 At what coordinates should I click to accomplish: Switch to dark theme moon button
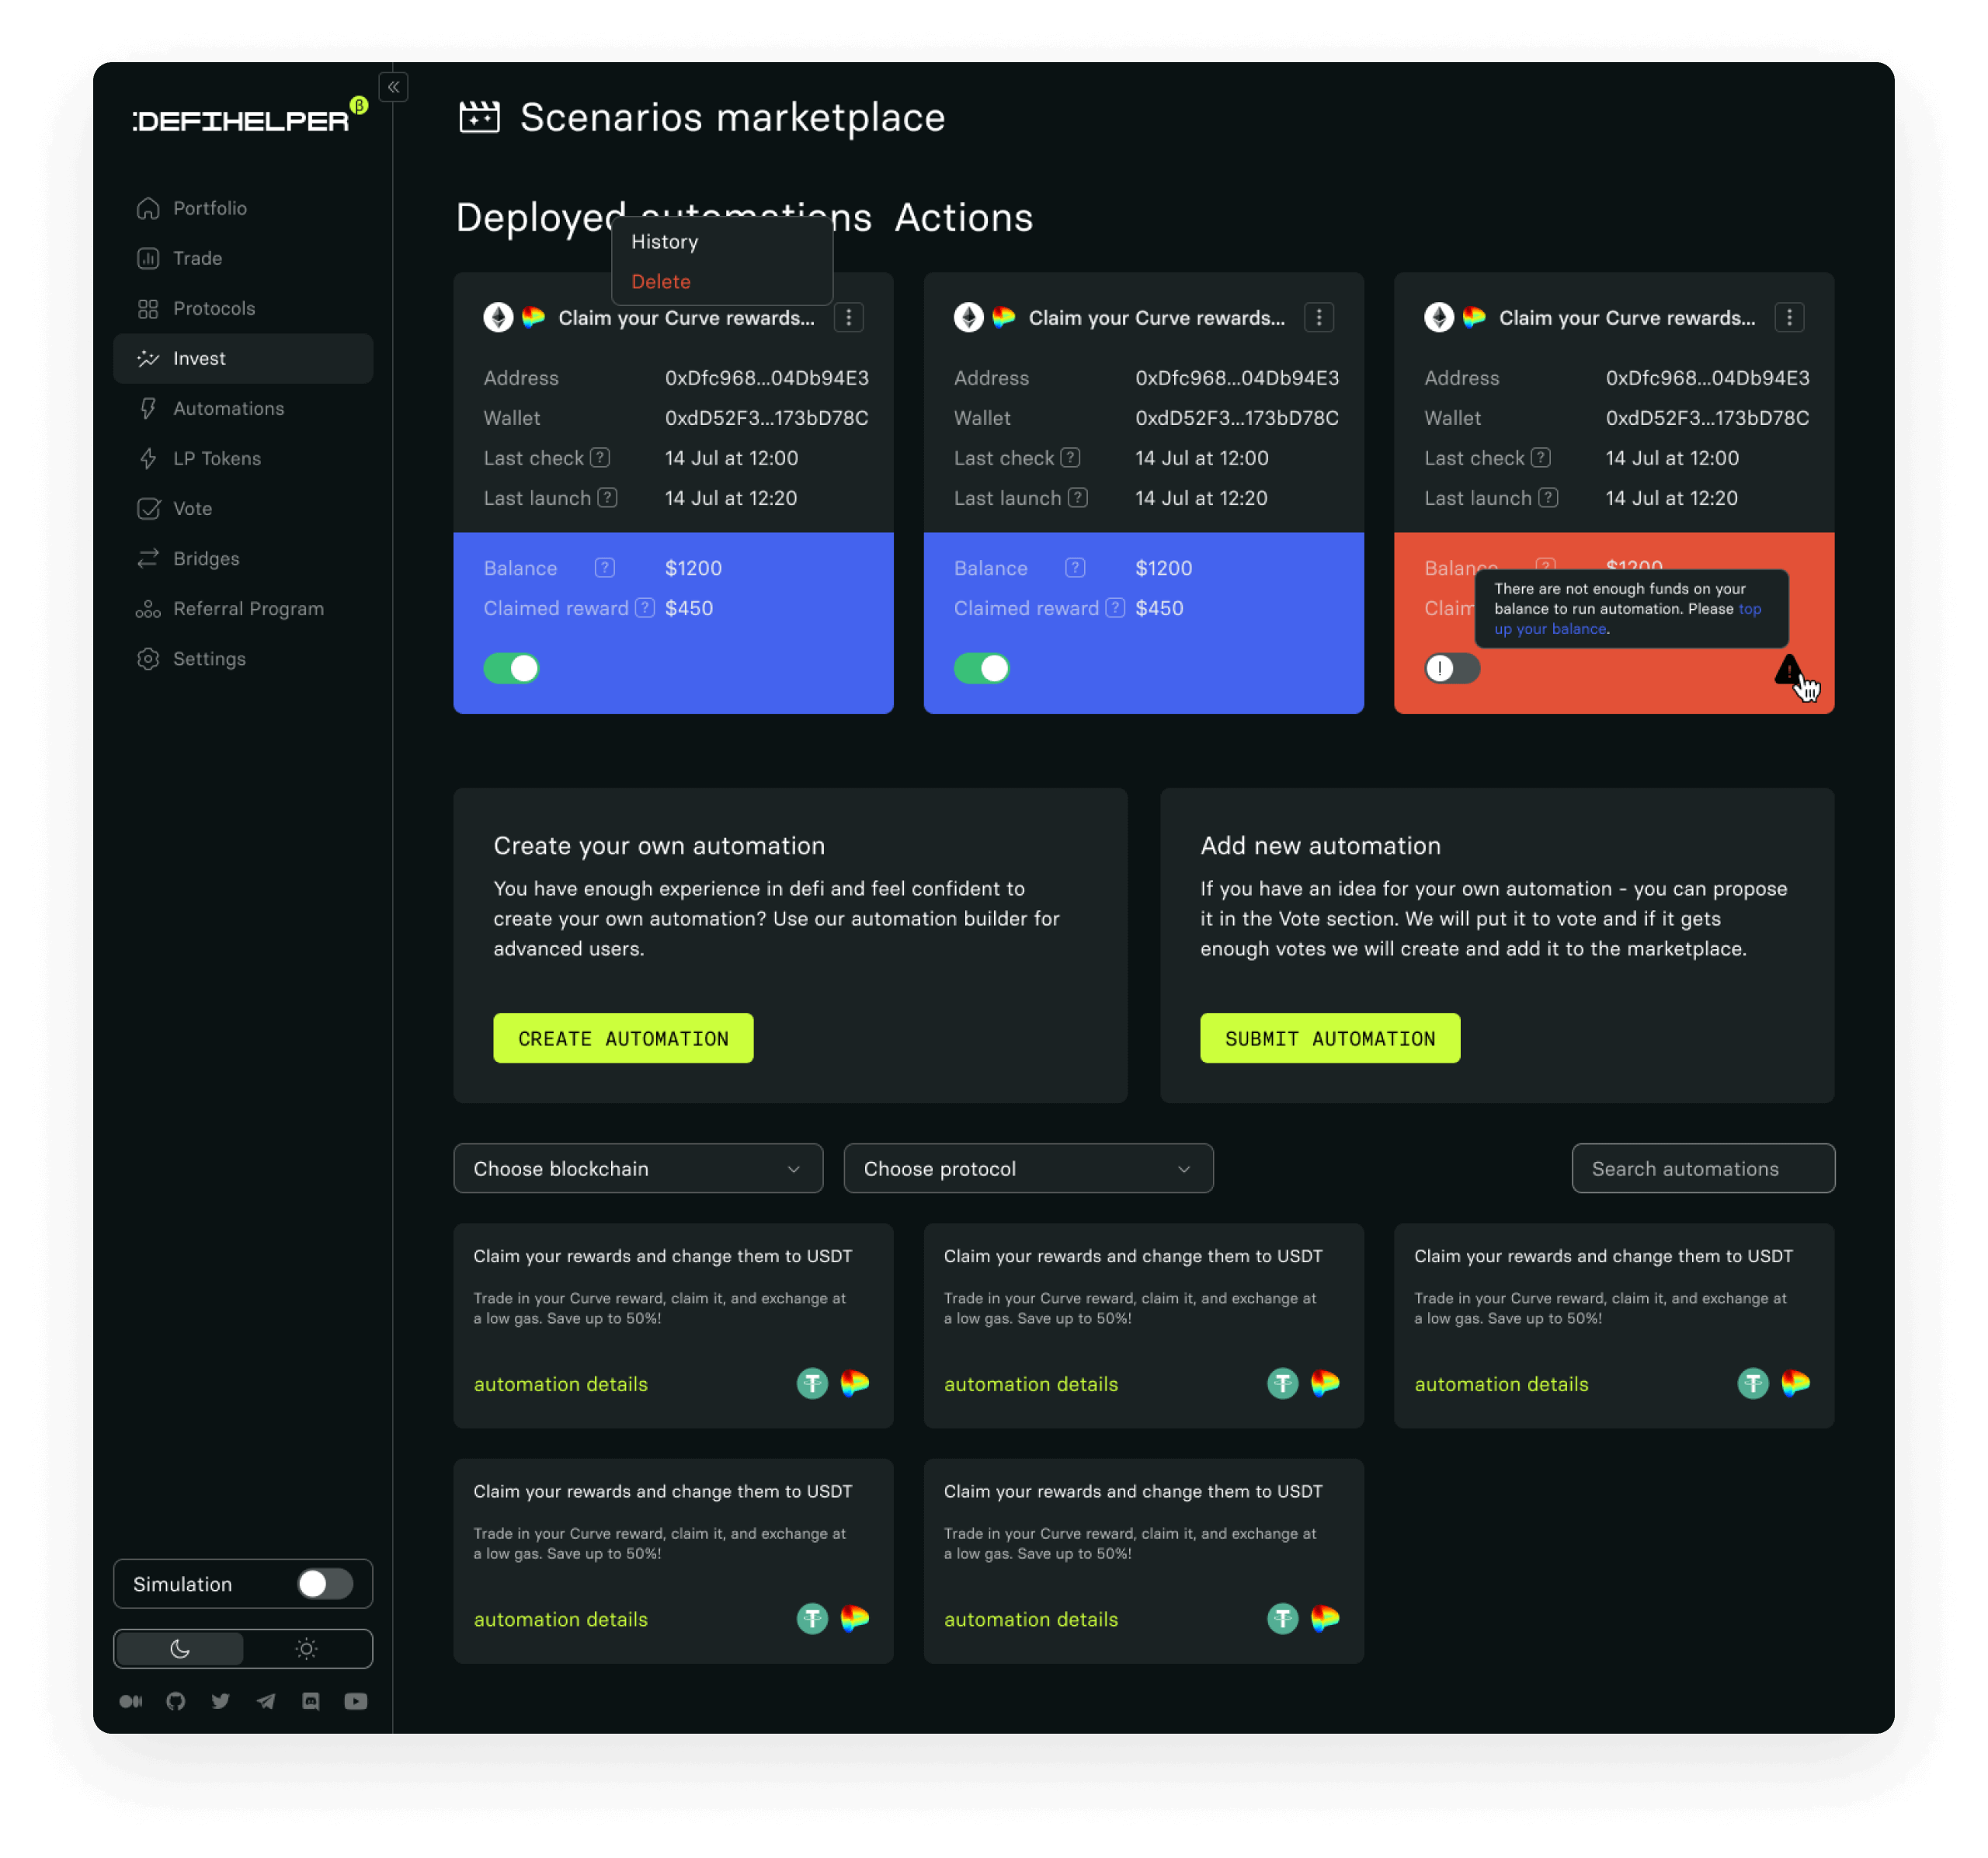[180, 1649]
